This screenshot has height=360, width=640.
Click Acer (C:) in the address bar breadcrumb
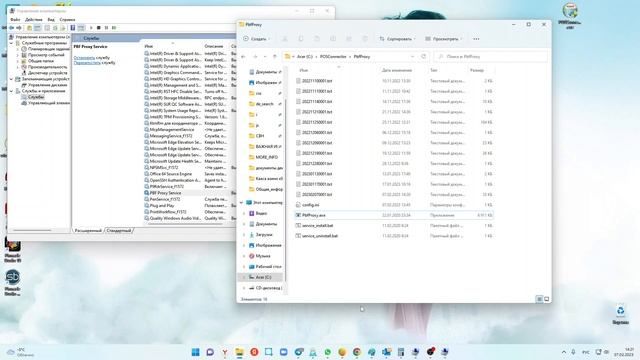click(x=304, y=57)
